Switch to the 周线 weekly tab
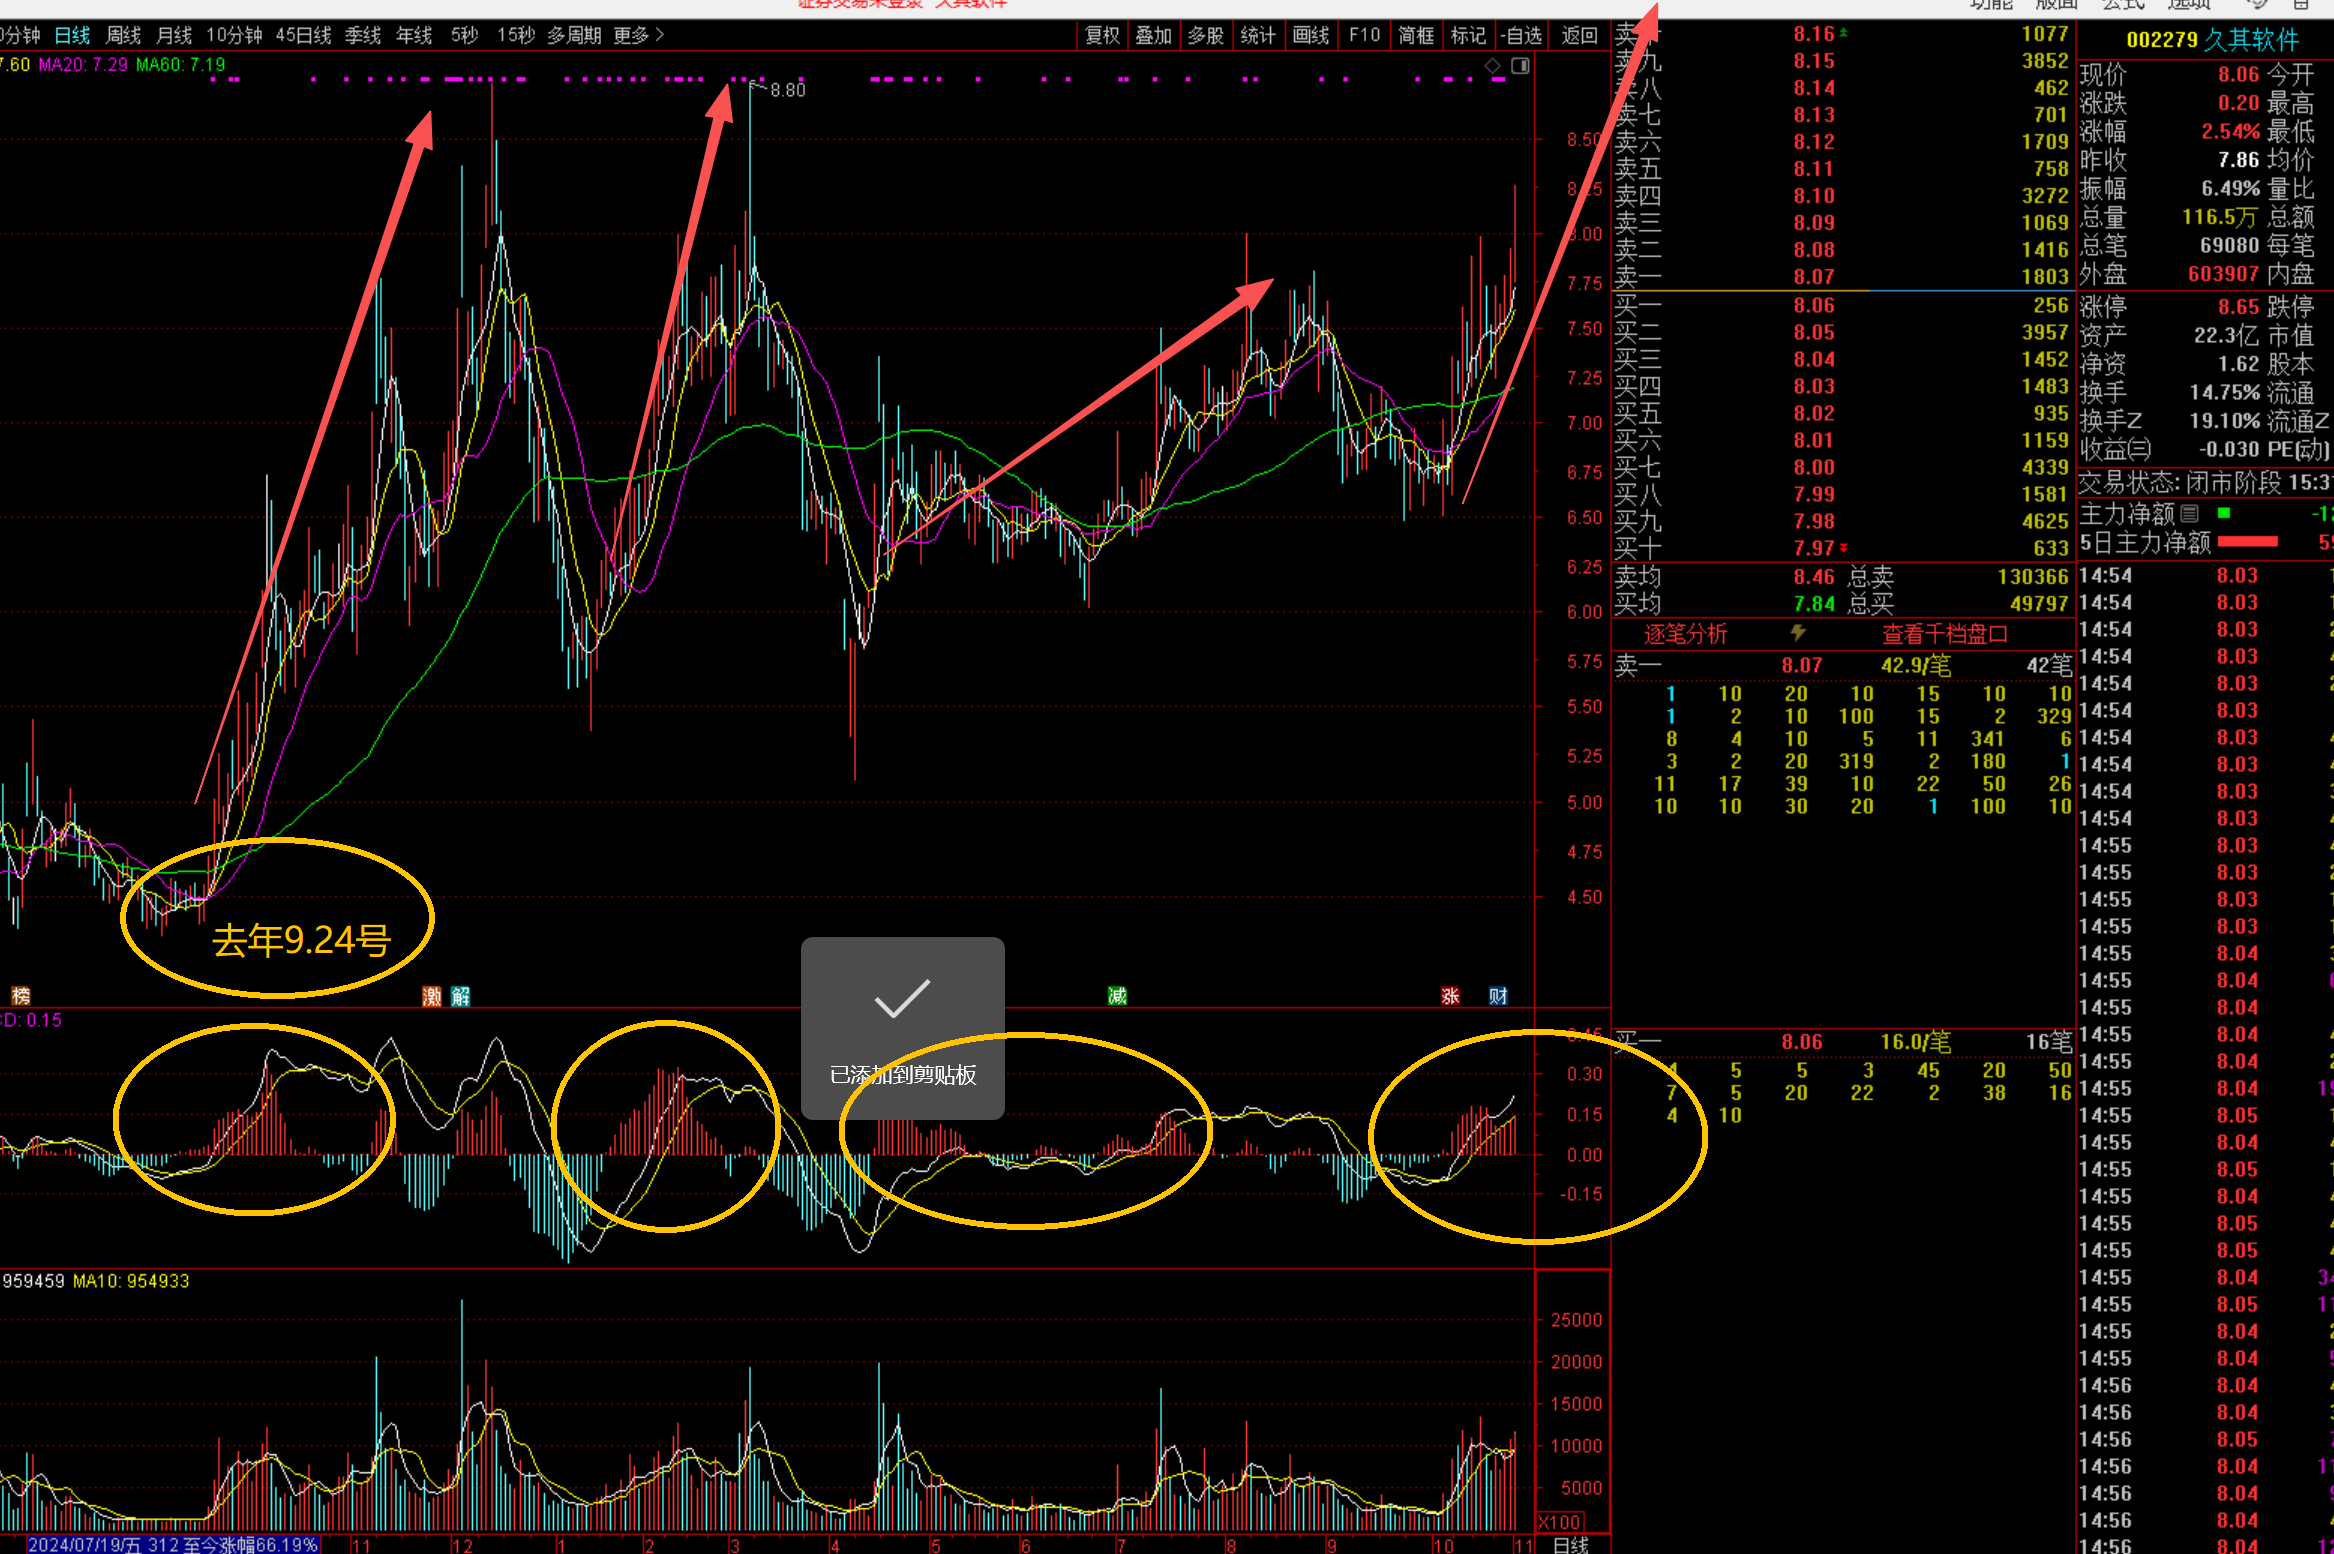The height and width of the screenshot is (1554, 2334). pos(123,36)
